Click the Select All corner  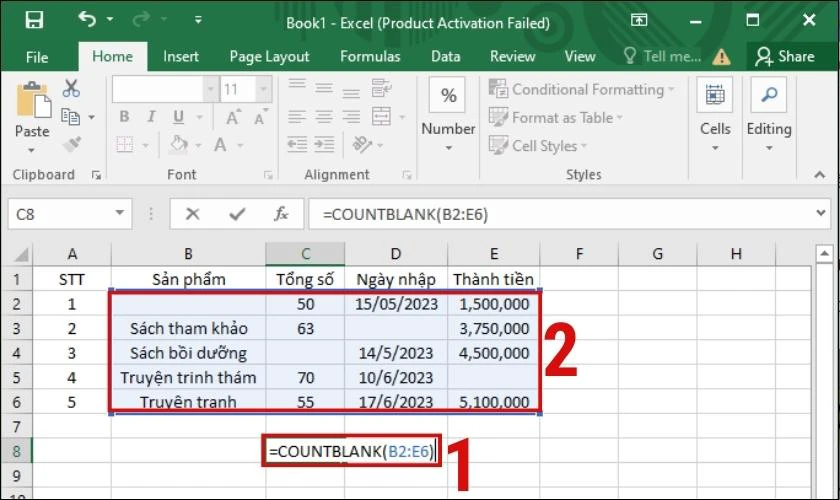[19, 253]
